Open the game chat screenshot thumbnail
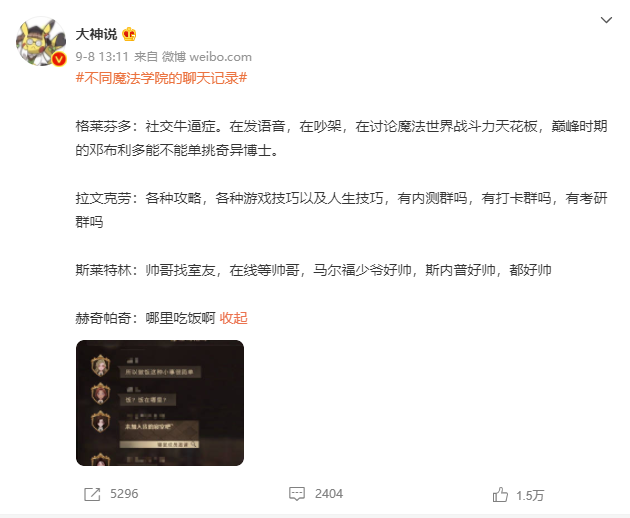 (160, 403)
